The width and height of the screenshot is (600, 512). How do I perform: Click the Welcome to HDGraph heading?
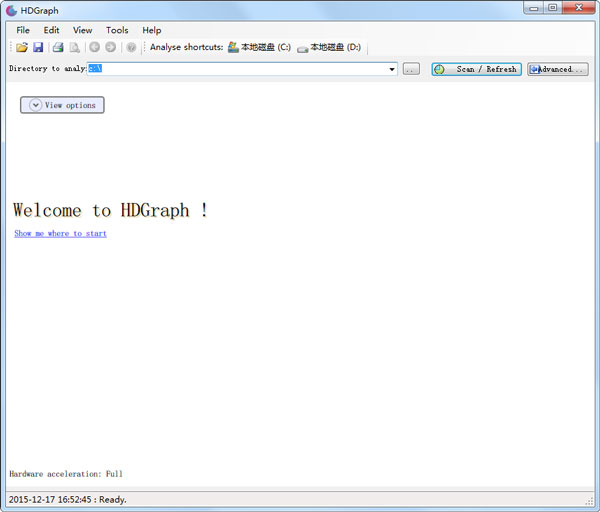pos(110,210)
